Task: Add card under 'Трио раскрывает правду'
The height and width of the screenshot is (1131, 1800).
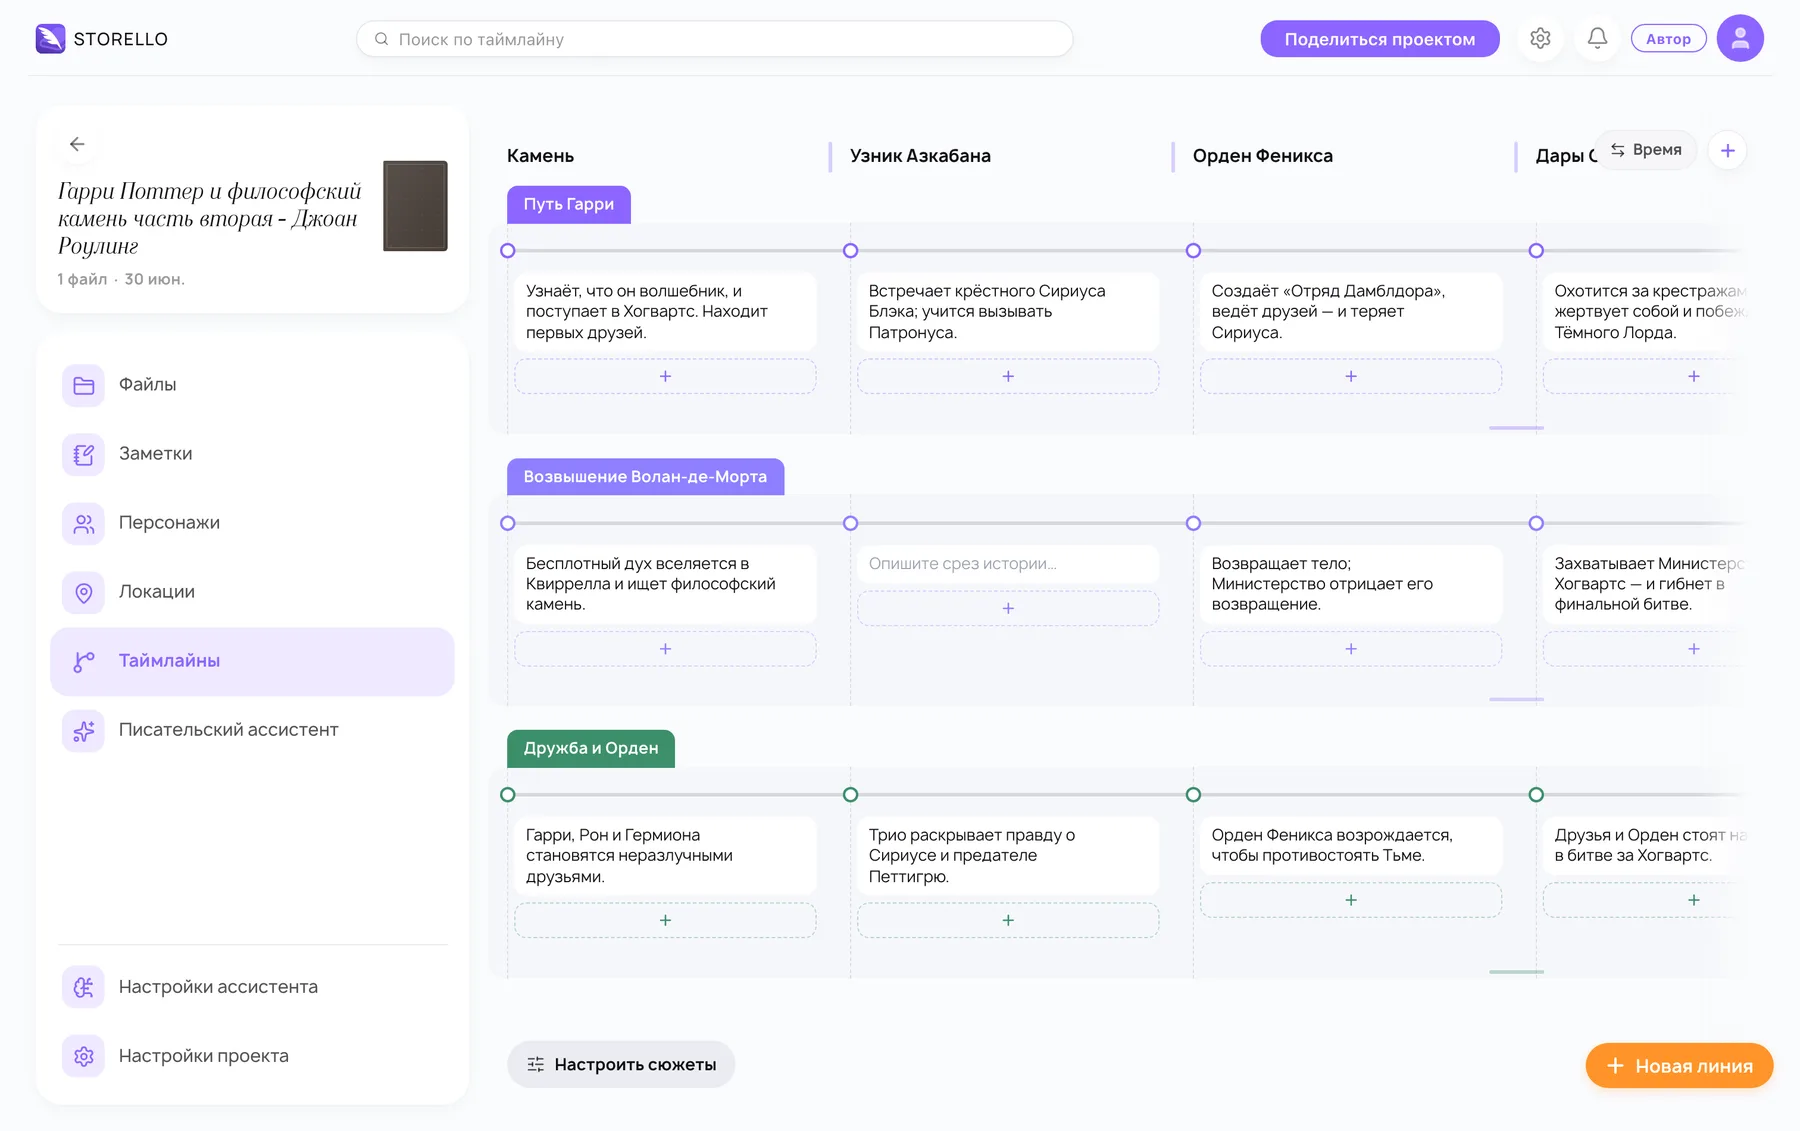Action: point(1008,921)
